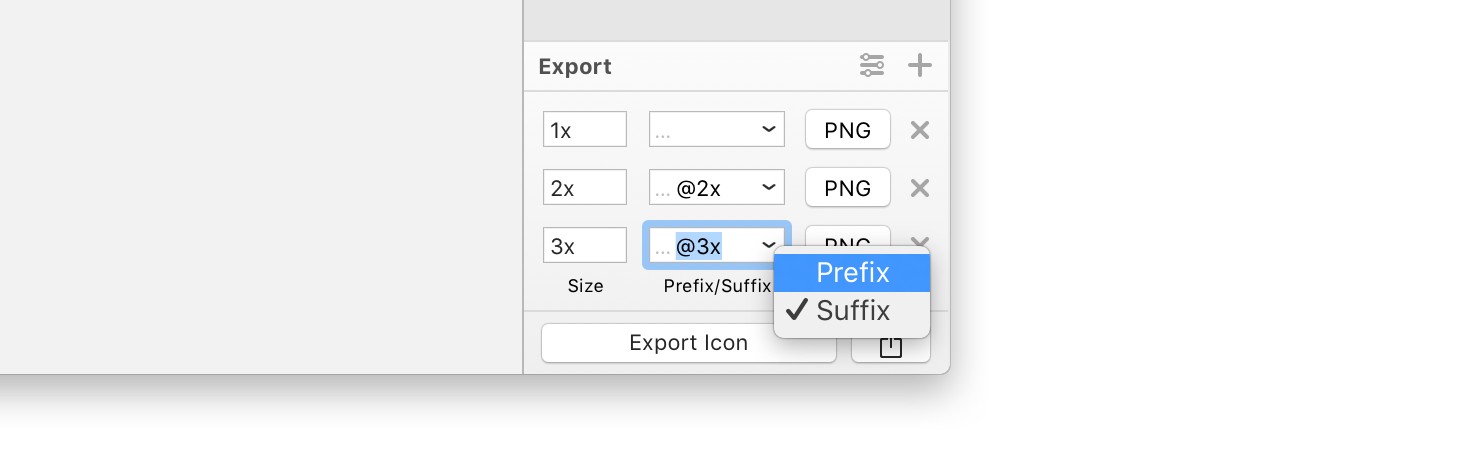Image resolution: width=1472 pixels, height=460 pixels.
Task: Expand the @3x prefix/suffix dropdown arrow
Action: [x=768, y=245]
